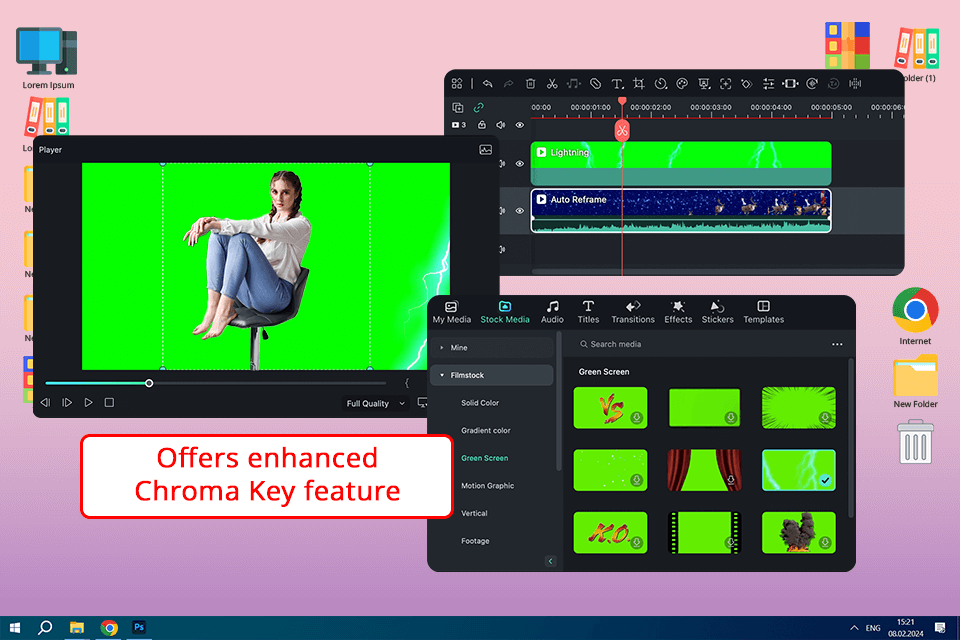Click the stop square button in Player

tap(109, 402)
